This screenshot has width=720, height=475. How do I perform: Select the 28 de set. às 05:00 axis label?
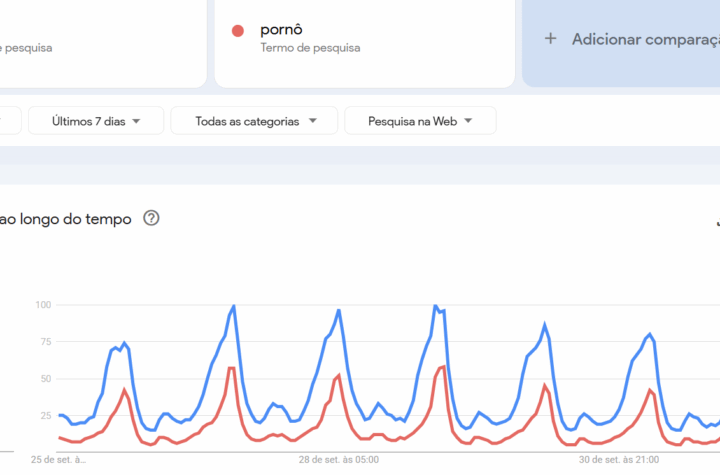339,461
